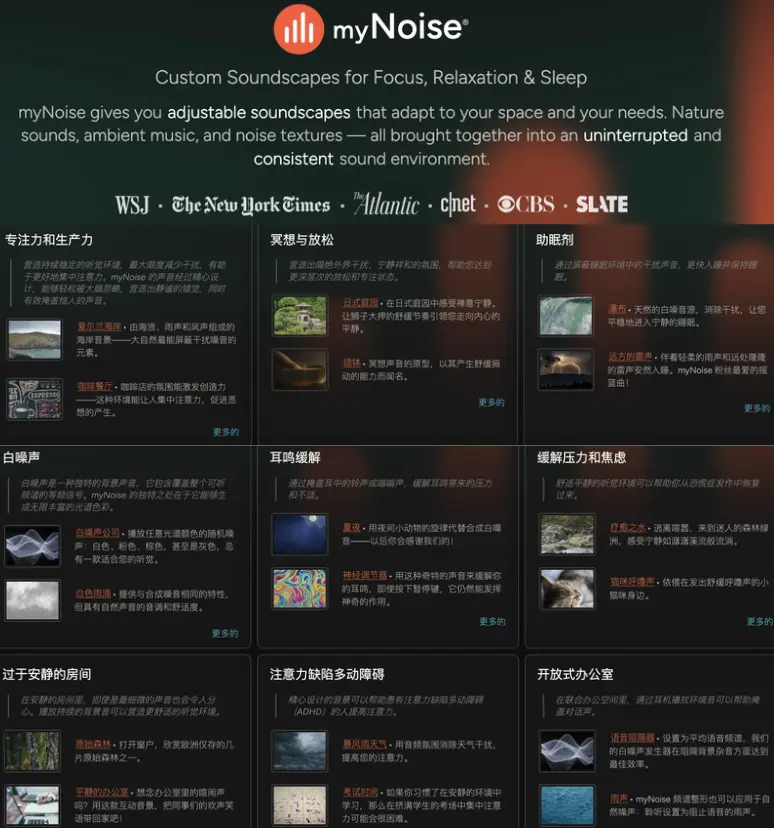Open the primeval forest thumbnail for 原始森林
The width and height of the screenshot is (774, 828).
(33, 751)
